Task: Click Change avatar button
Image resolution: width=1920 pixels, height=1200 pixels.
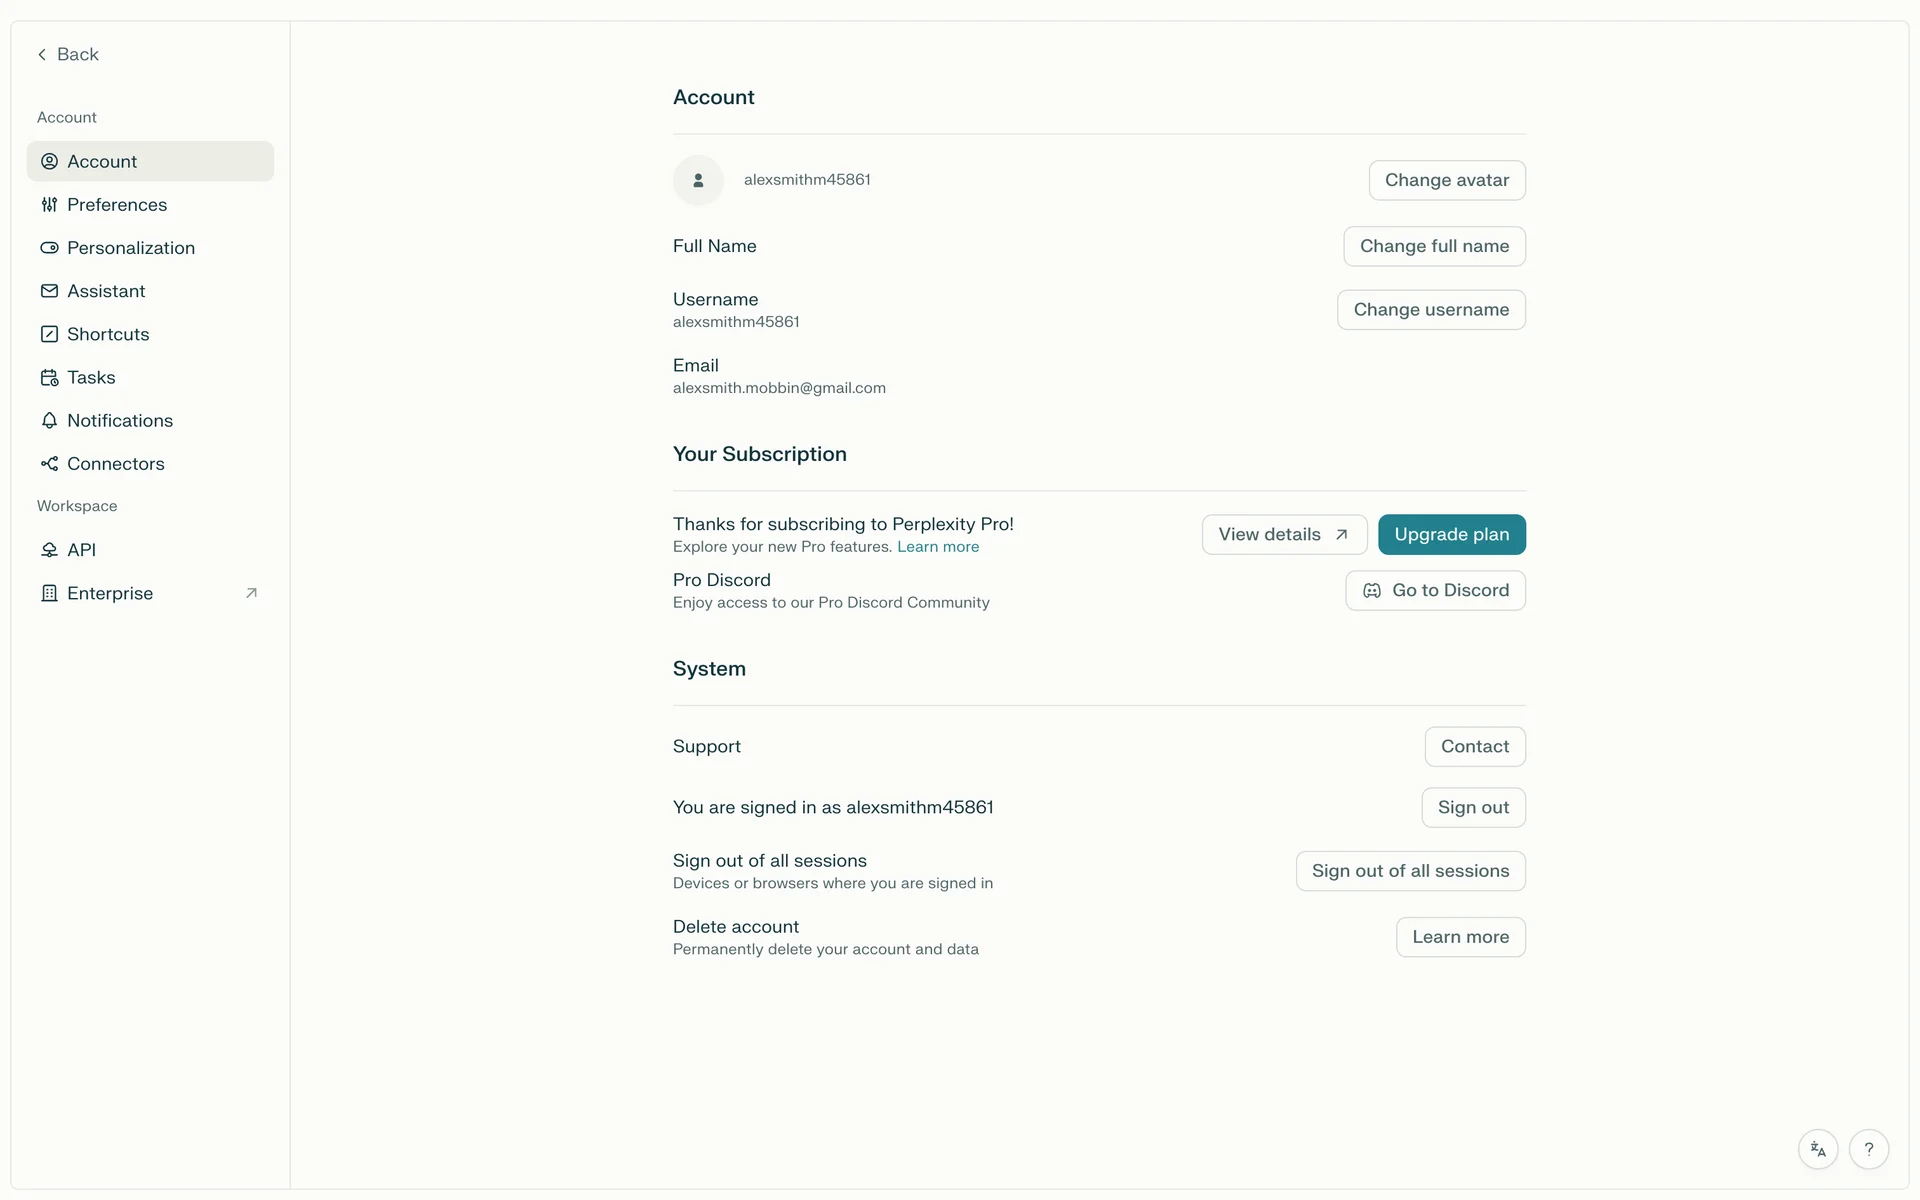Action: 1446,180
